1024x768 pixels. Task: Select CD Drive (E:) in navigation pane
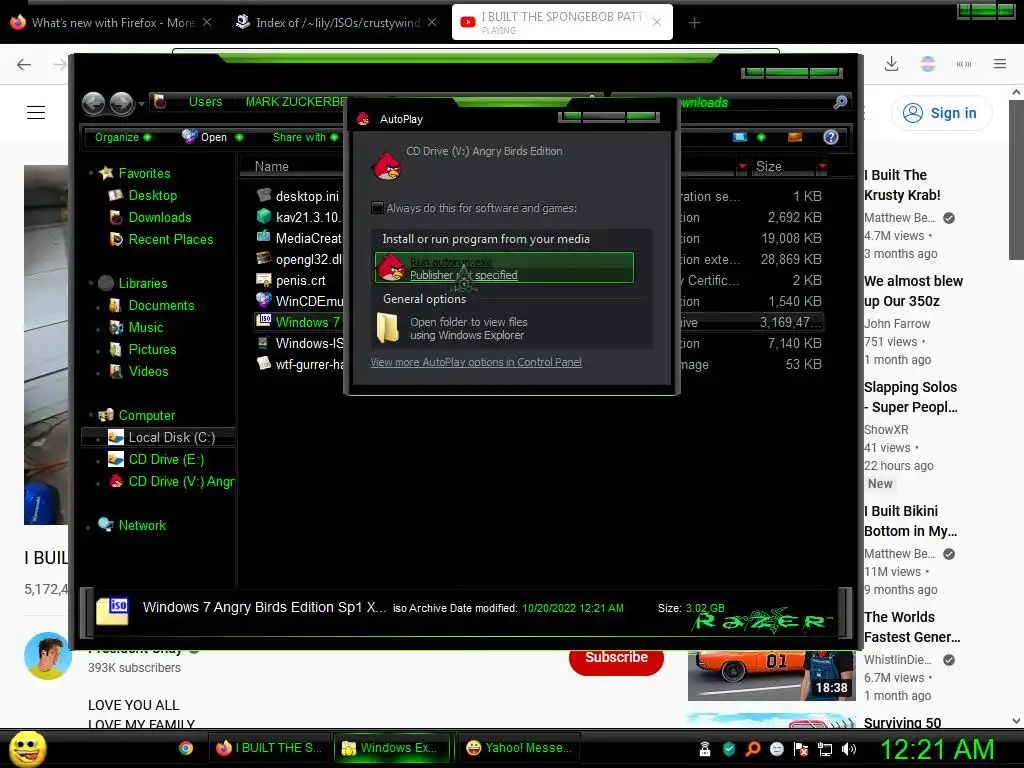tap(165, 460)
